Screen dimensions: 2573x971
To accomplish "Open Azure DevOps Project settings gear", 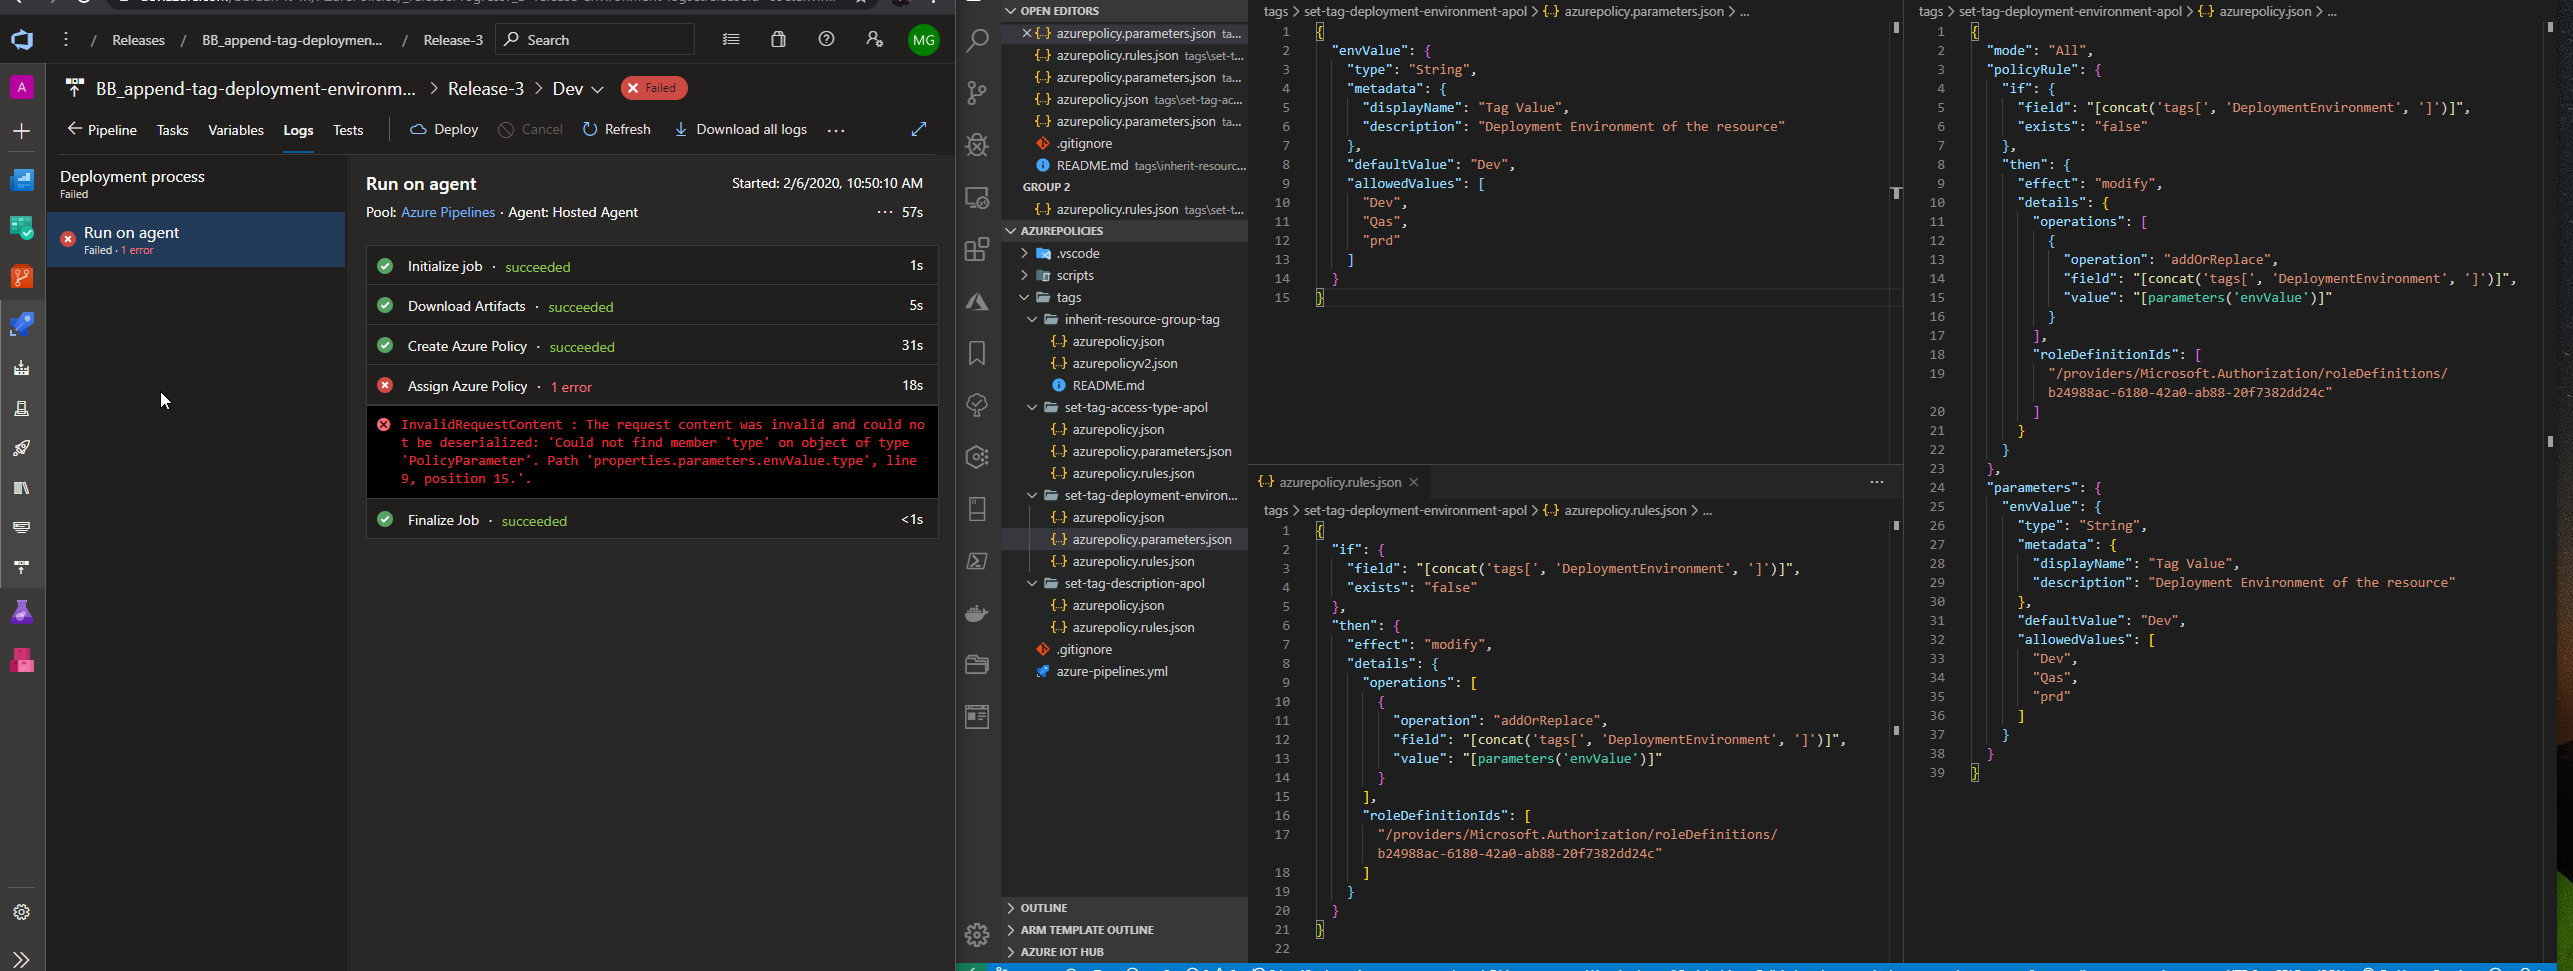I will (22, 912).
